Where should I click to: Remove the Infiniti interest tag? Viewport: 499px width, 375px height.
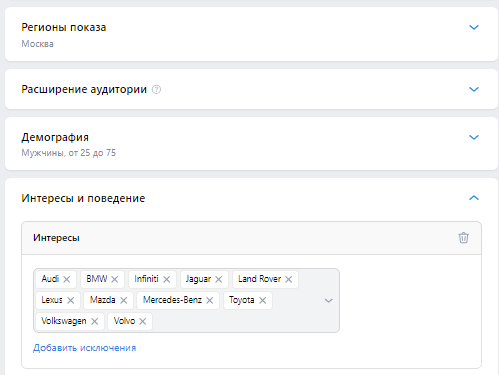pyautogui.click(x=167, y=279)
